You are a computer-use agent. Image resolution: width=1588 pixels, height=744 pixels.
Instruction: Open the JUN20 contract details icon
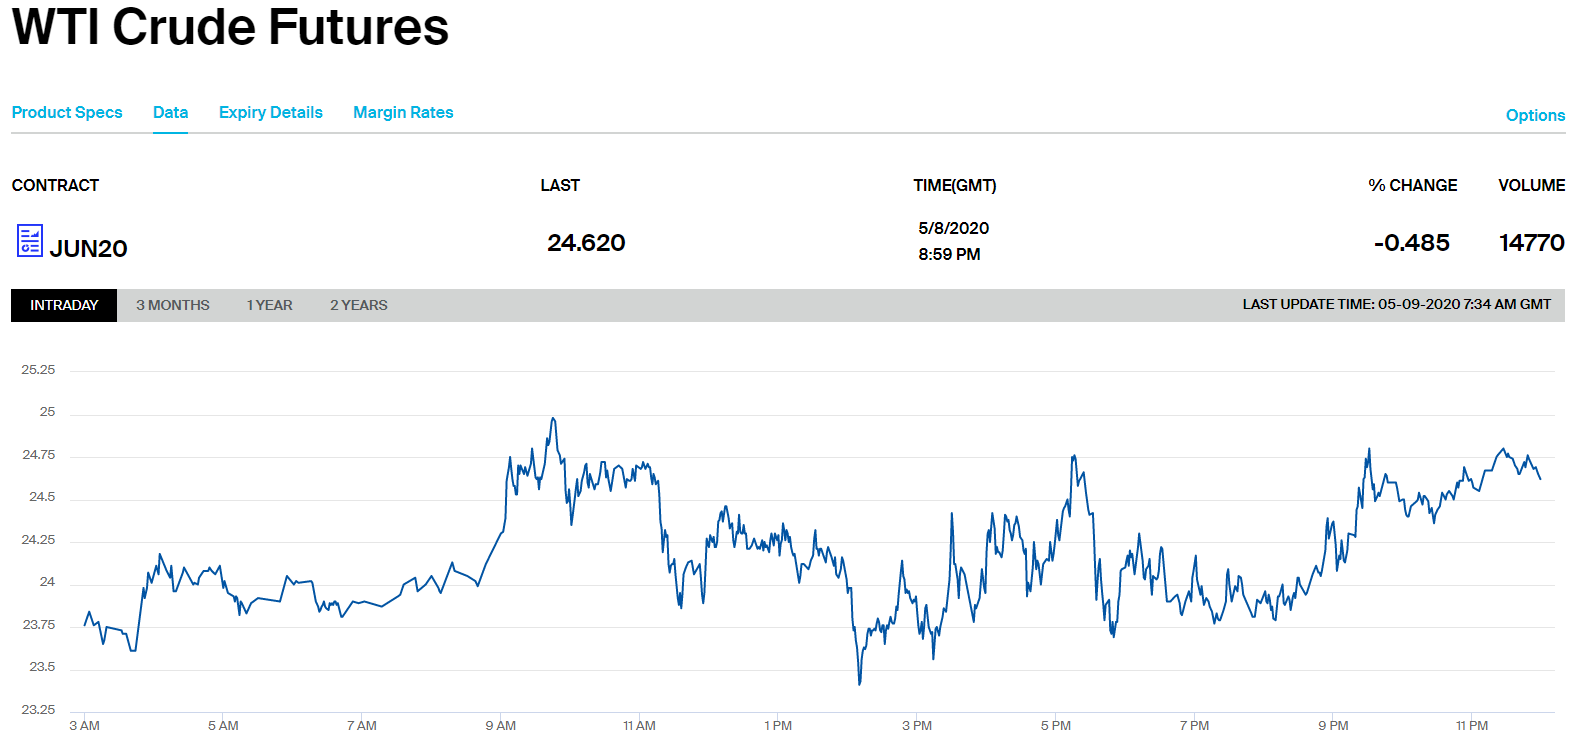[30, 241]
